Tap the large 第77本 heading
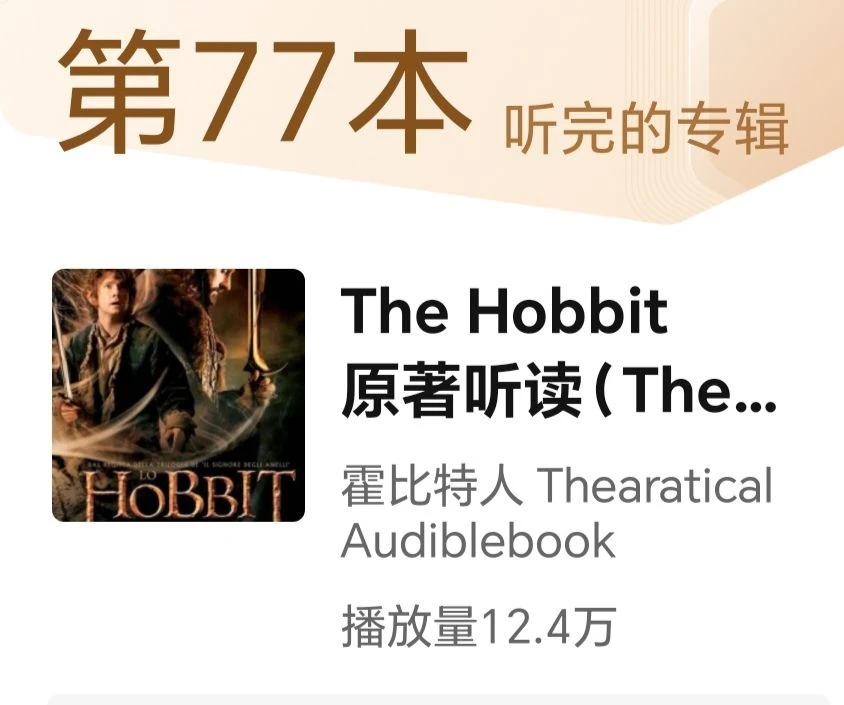Image resolution: width=844 pixels, height=705 pixels. (265, 91)
